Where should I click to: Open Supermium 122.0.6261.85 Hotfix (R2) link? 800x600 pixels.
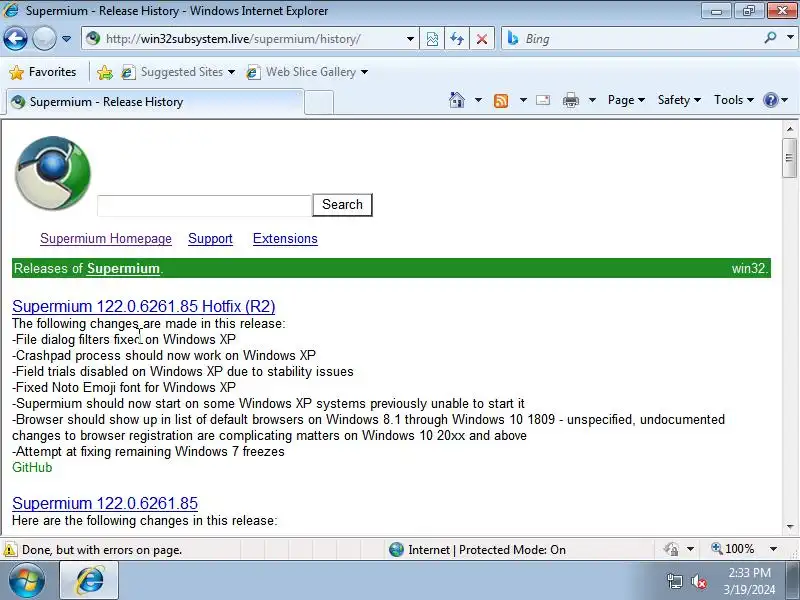(x=144, y=306)
